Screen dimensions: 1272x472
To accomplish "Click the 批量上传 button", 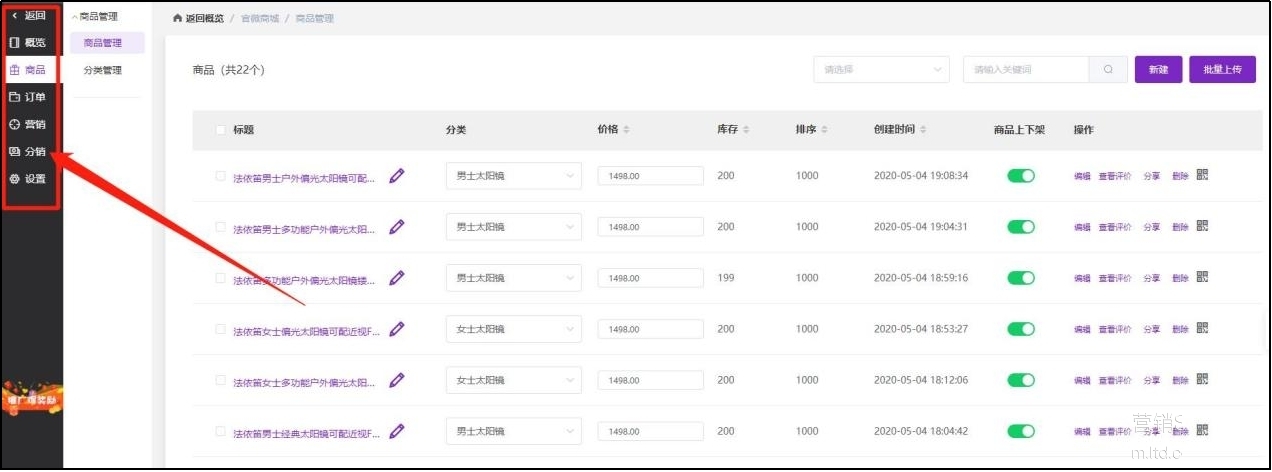I will (x=1222, y=70).
